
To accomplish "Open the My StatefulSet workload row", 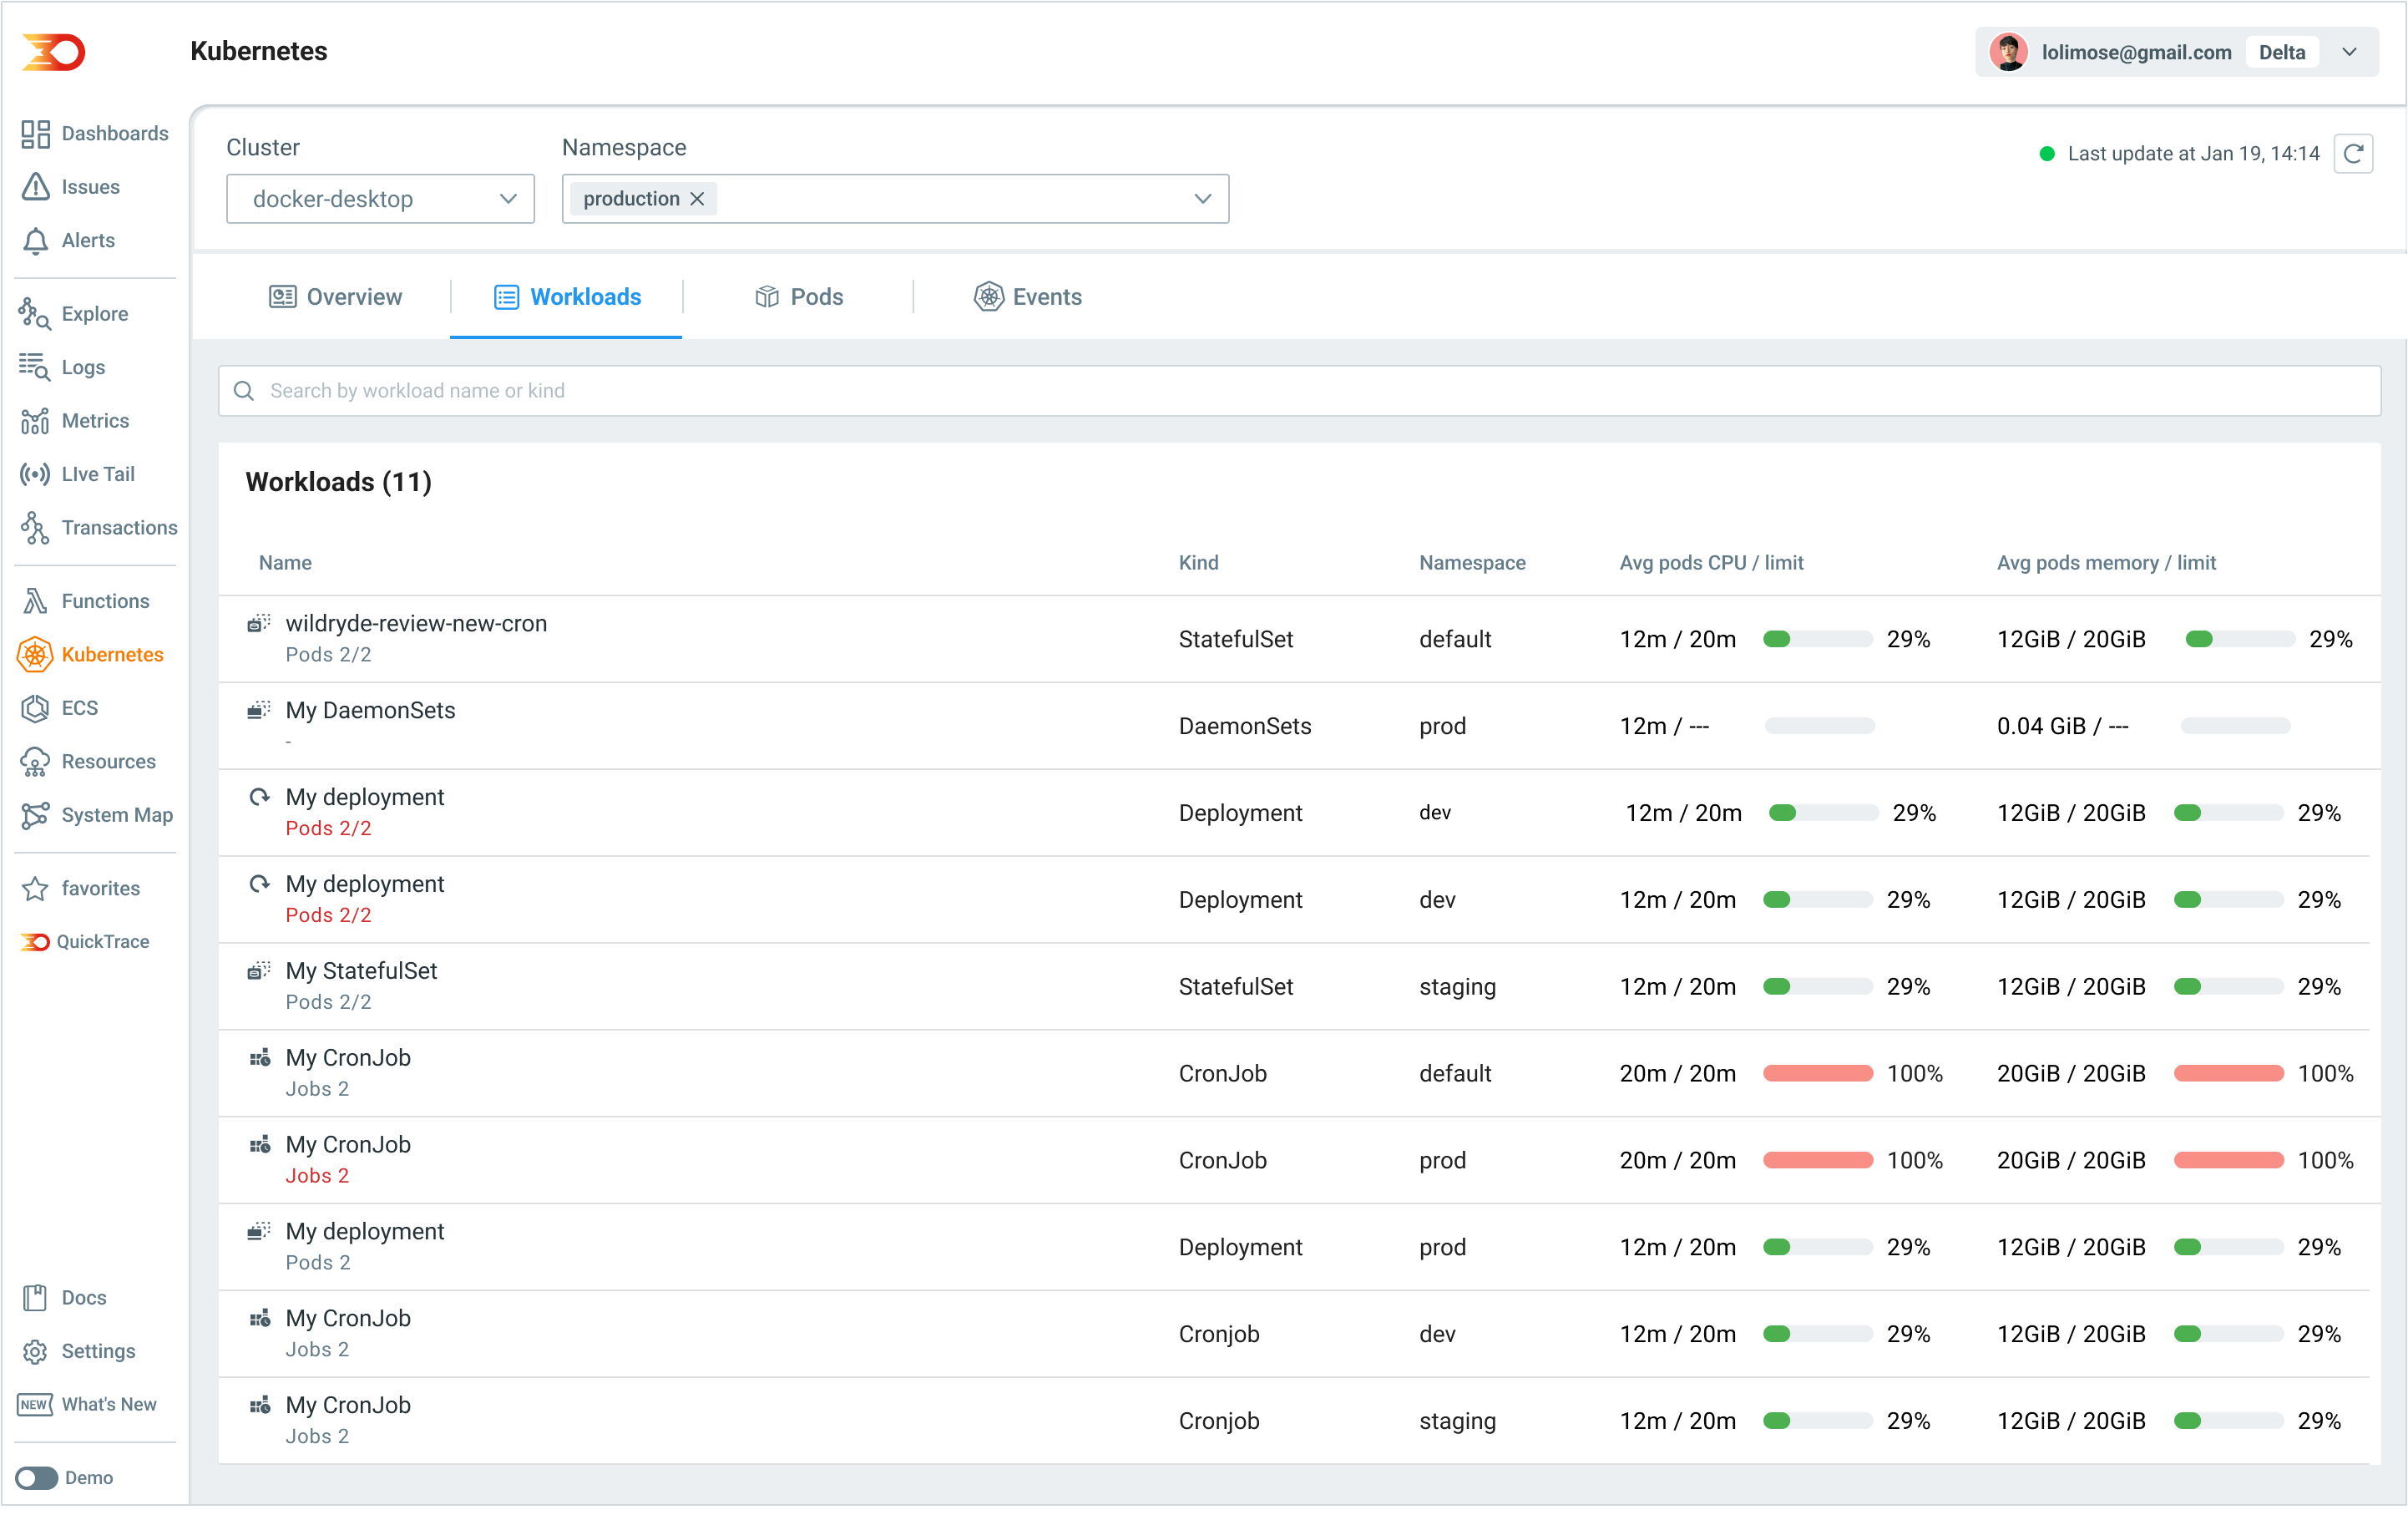I will pos(361,971).
